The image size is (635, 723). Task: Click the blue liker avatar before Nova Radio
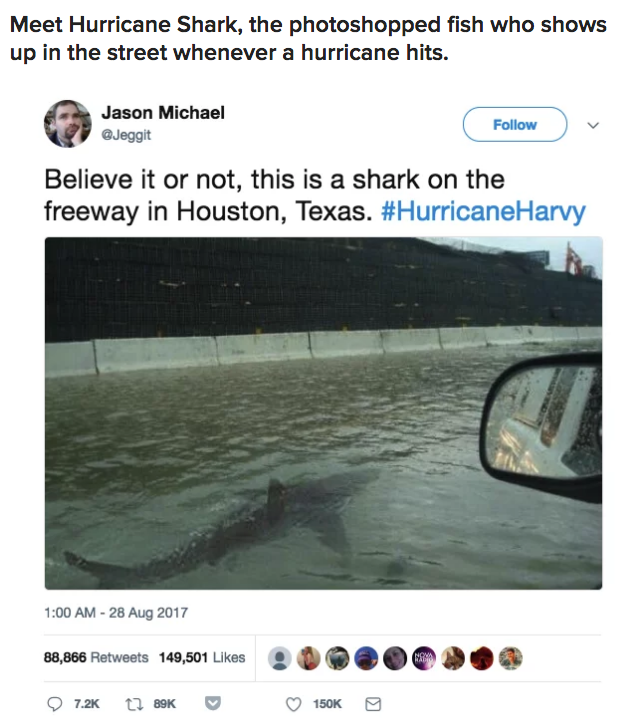[366, 658]
